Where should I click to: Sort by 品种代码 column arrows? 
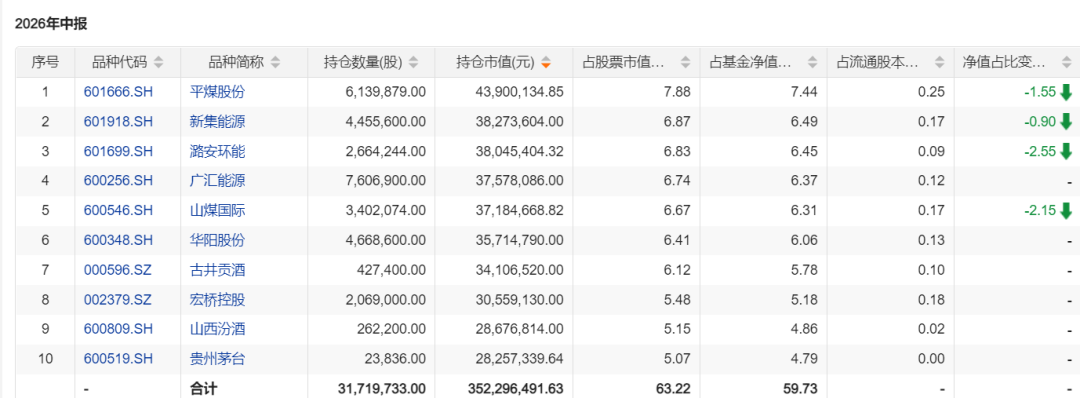coord(158,63)
